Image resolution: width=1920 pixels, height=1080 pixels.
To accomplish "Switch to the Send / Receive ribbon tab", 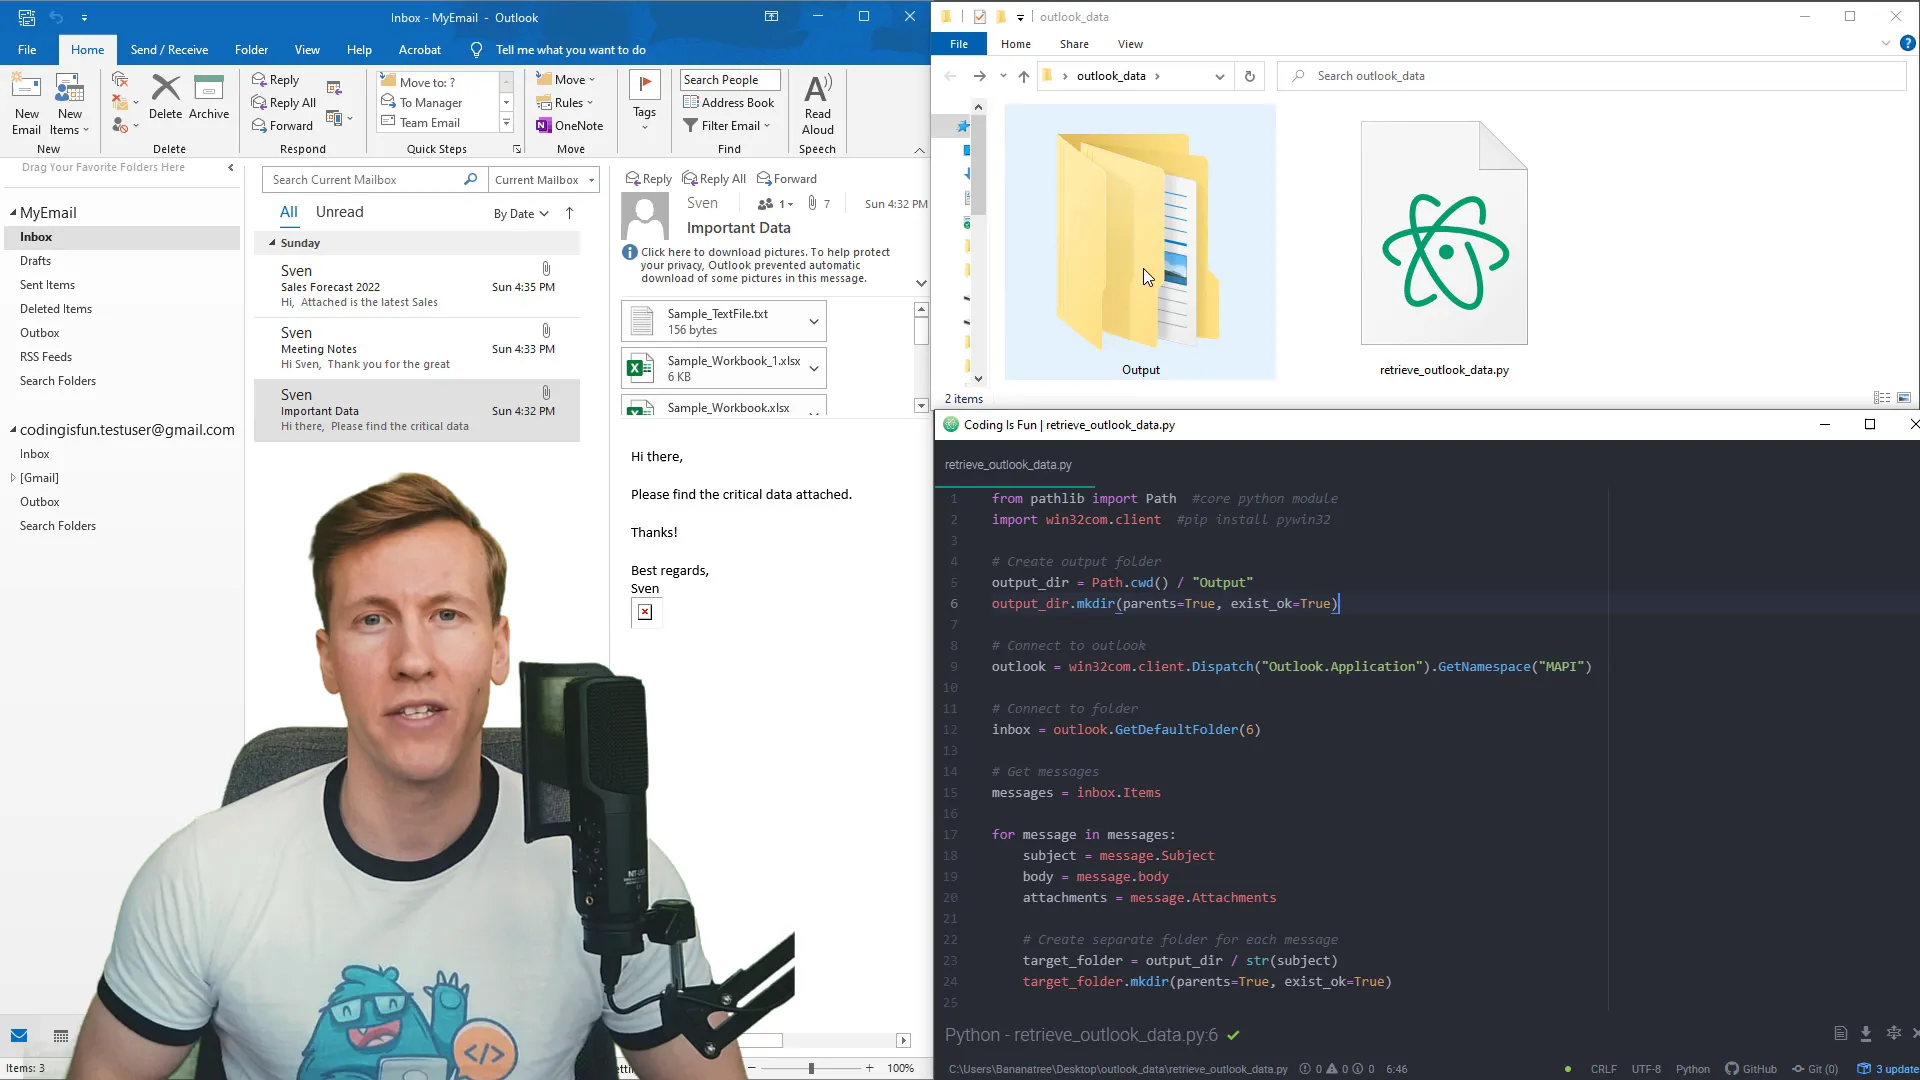I will pos(169,49).
